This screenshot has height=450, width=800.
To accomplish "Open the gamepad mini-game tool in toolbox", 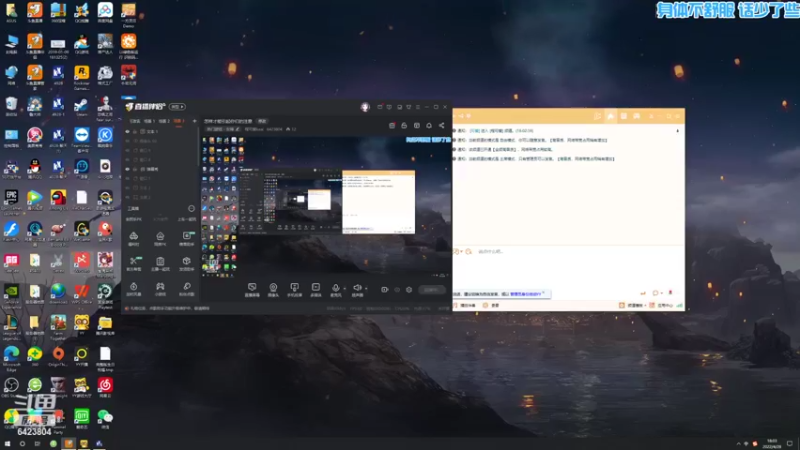I will (160, 286).
